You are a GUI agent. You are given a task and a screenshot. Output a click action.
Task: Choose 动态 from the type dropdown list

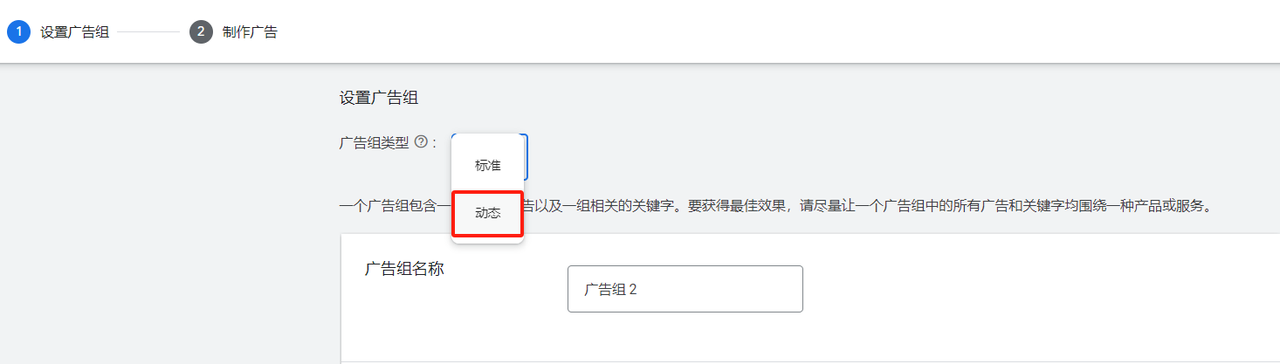488,213
